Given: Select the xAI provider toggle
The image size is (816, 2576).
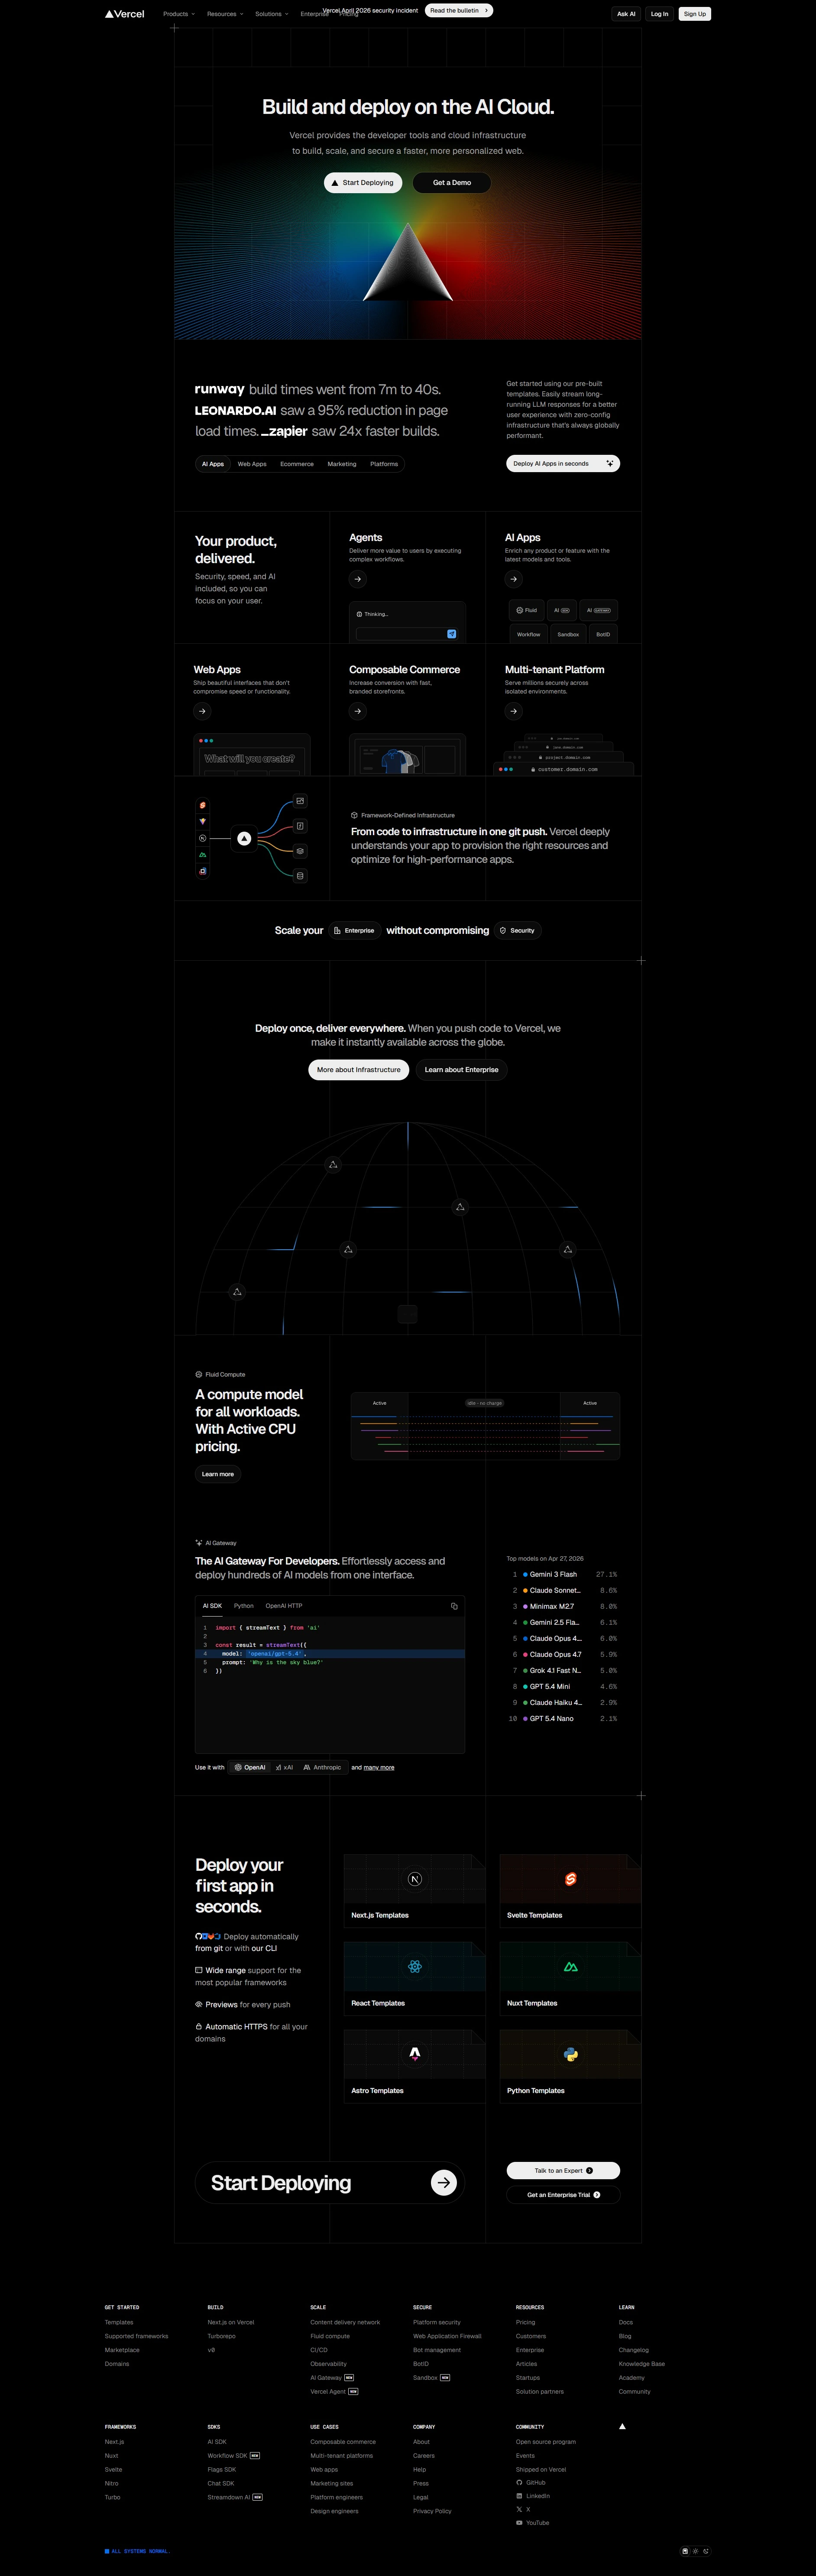Looking at the screenshot, I should tap(285, 1767).
